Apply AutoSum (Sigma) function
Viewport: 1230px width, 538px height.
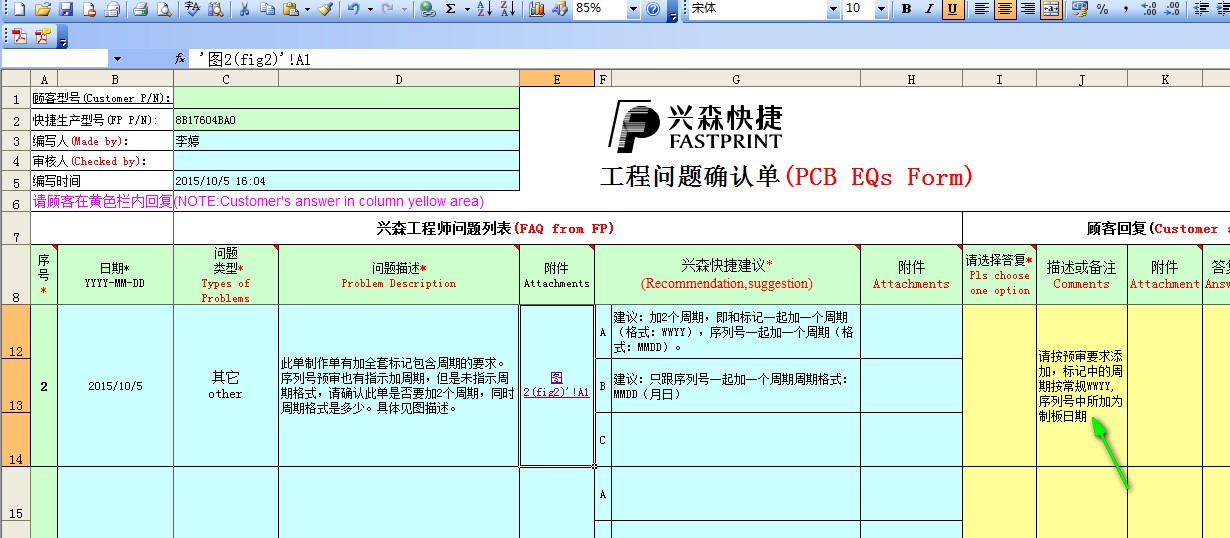coord(451,9)
